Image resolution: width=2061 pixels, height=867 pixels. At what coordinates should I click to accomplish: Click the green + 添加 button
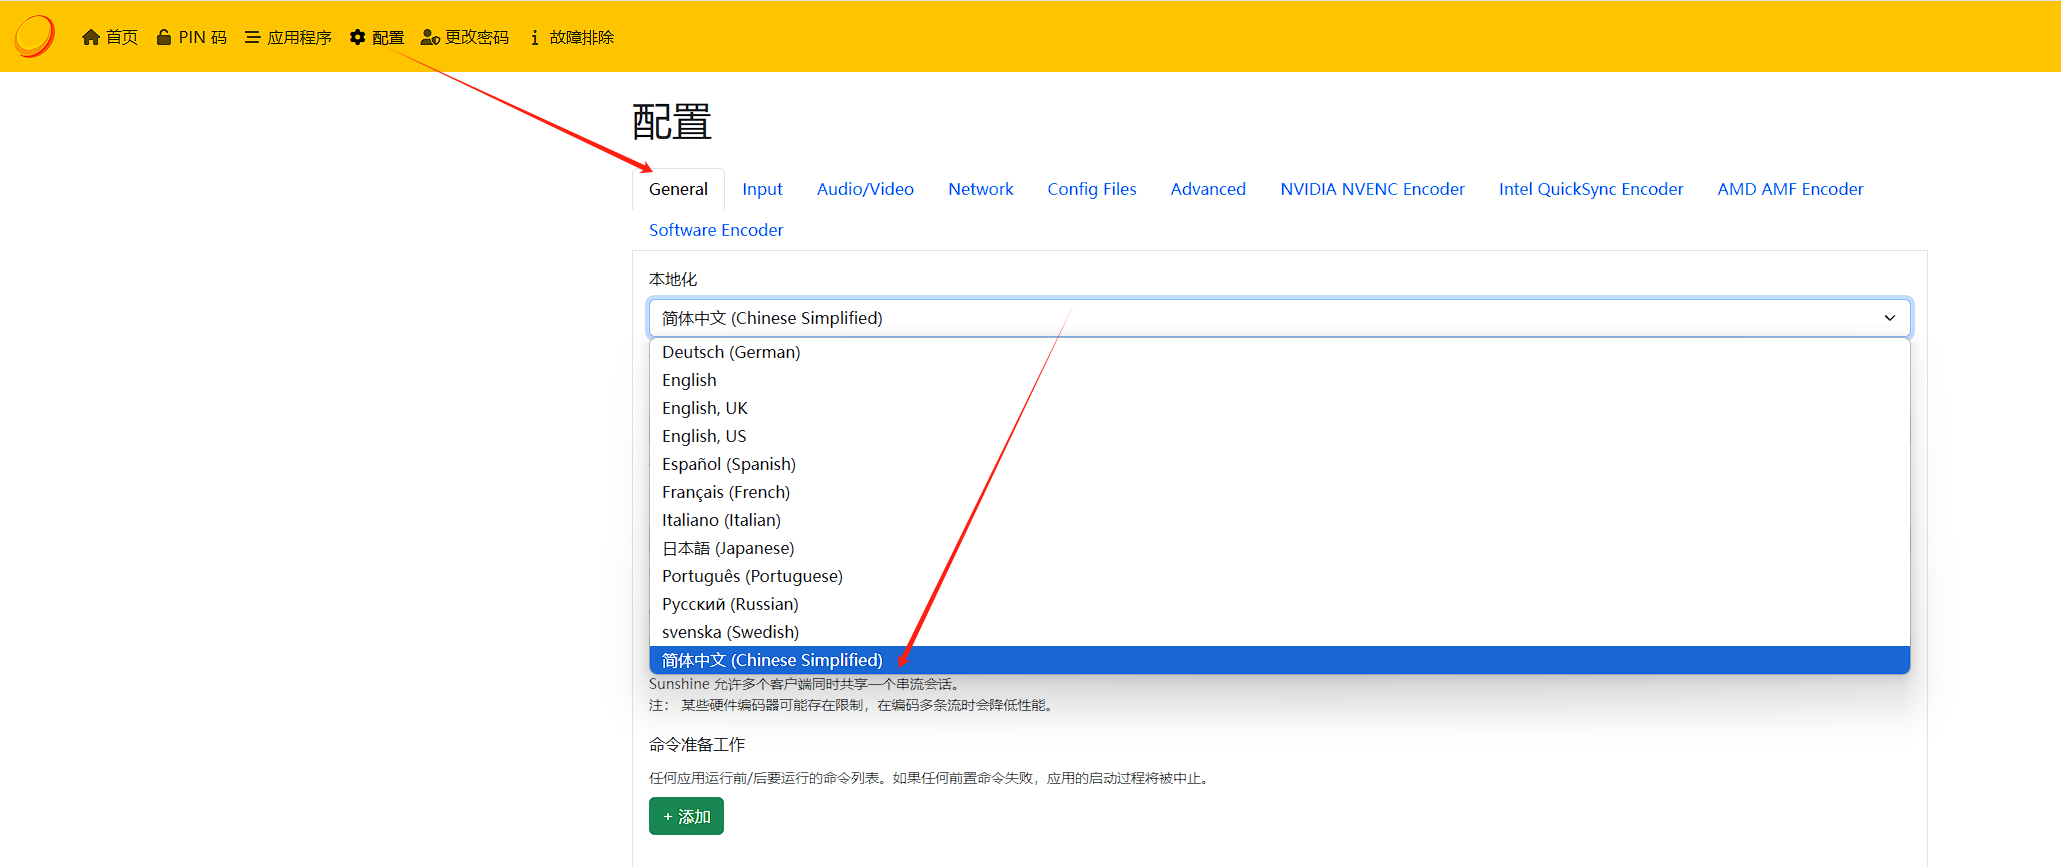(x=686, y=816)
